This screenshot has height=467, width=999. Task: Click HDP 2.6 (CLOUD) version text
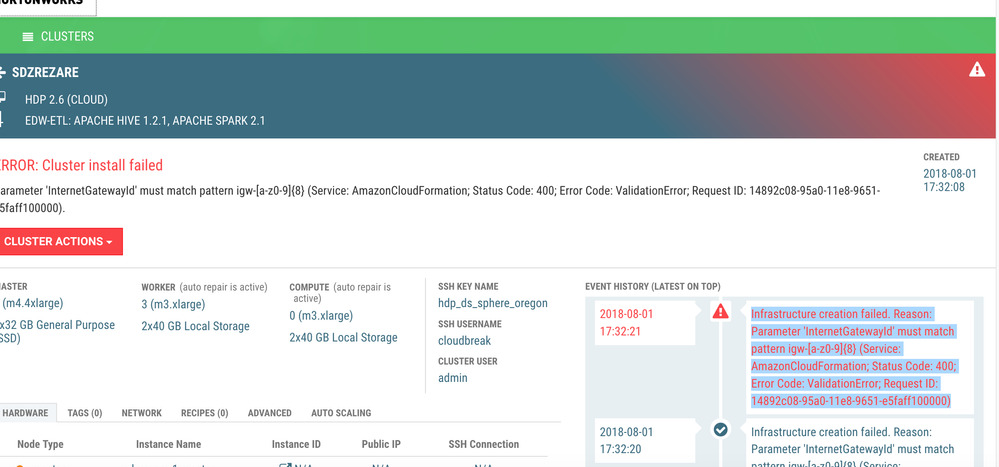66,99
